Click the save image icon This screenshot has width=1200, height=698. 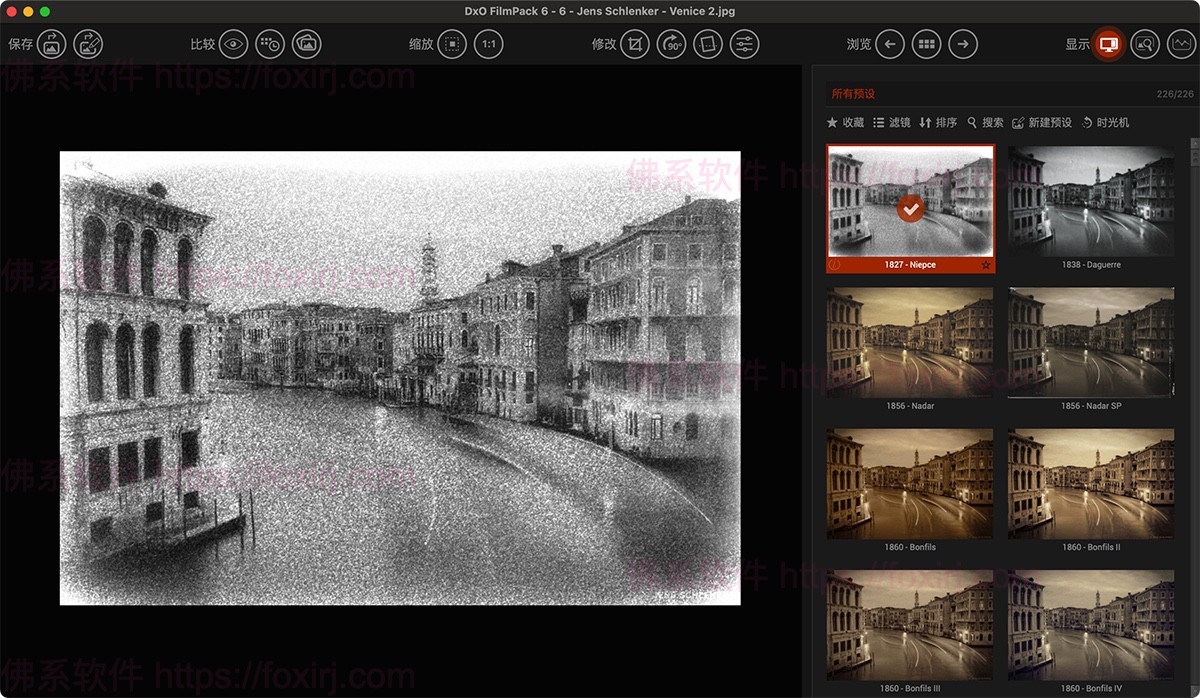click(52, 44)
